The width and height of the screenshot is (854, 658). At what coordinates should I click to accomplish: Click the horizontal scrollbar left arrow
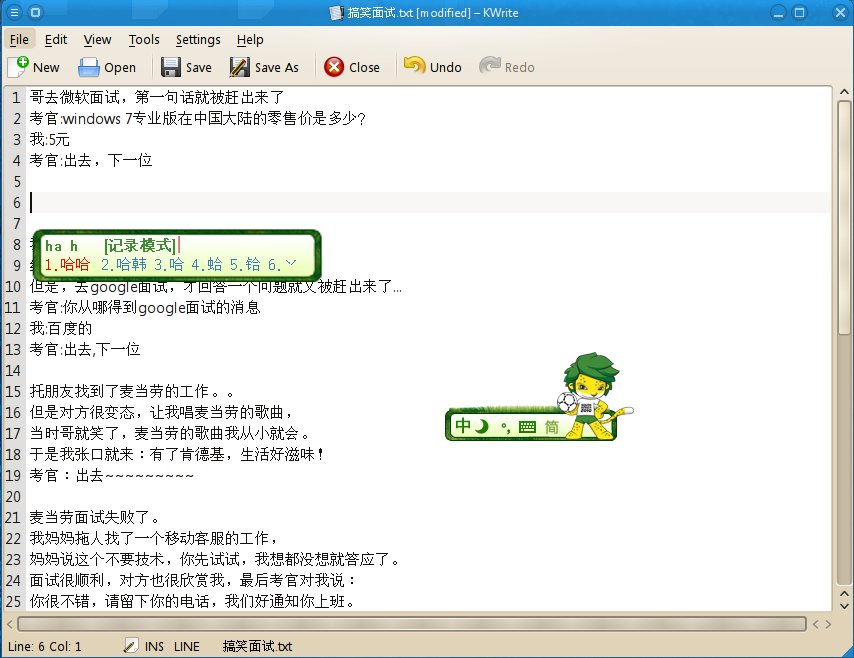tap(9, 624)
